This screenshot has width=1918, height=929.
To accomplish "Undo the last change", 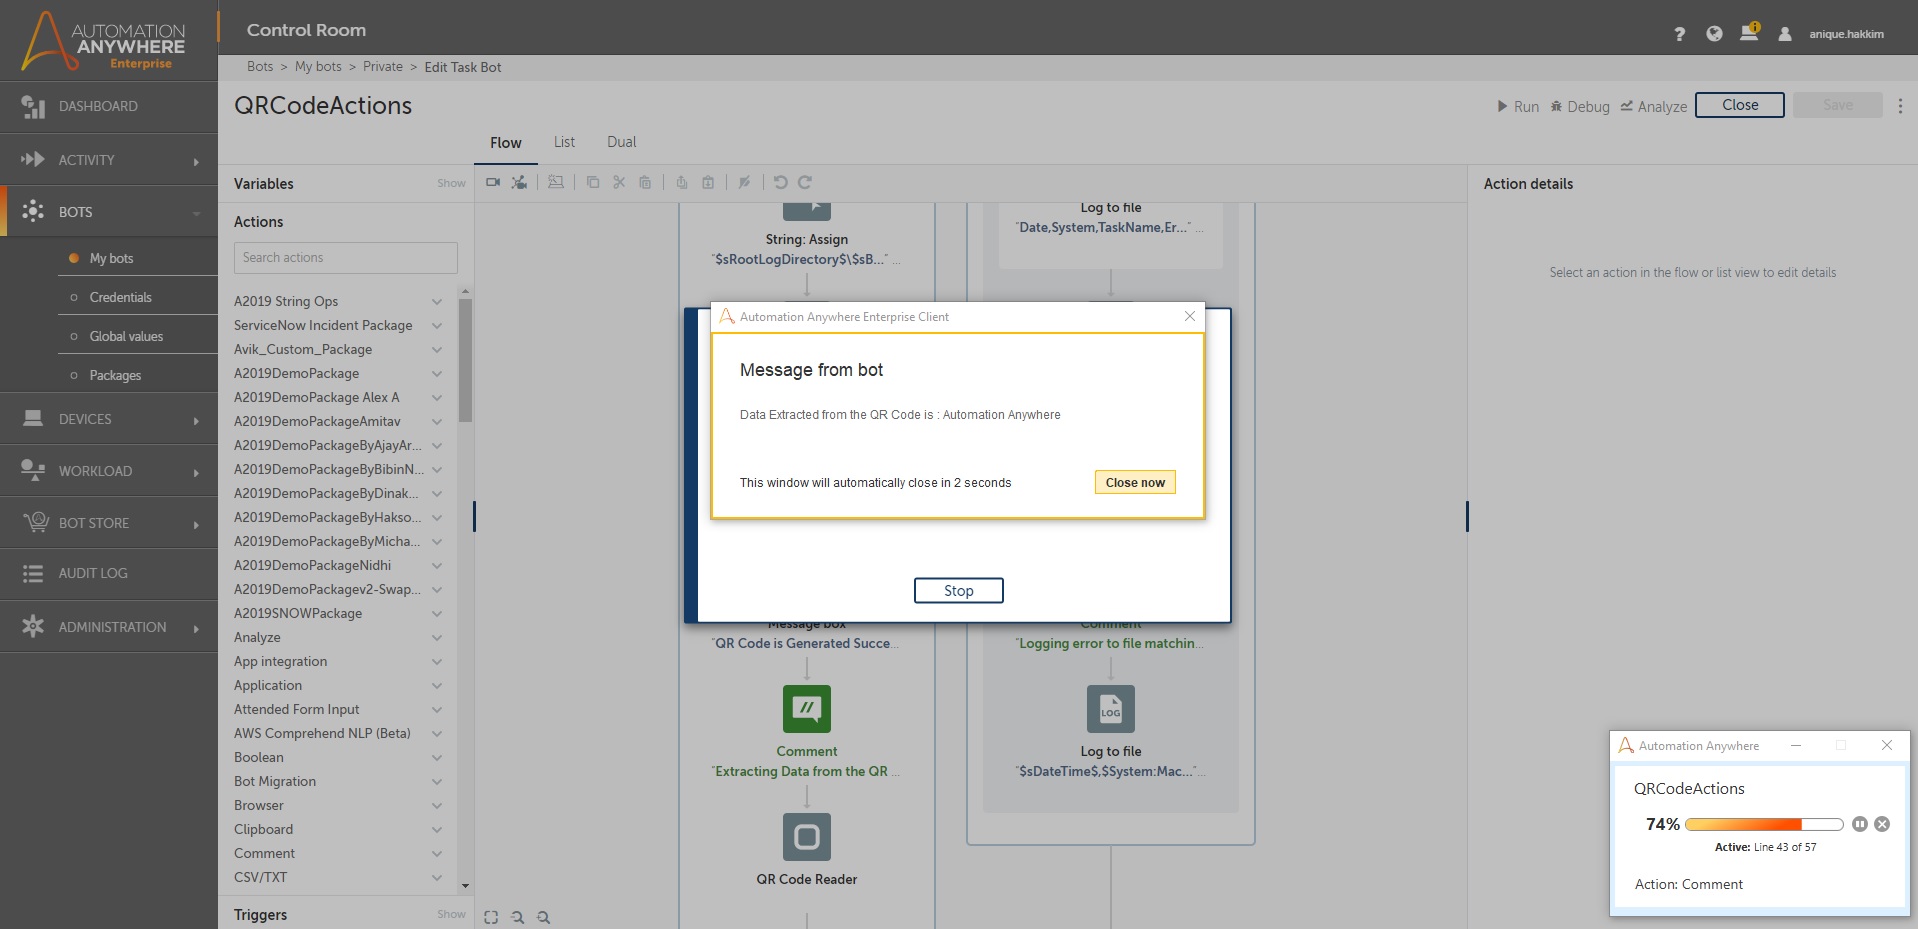I will 781,182.
